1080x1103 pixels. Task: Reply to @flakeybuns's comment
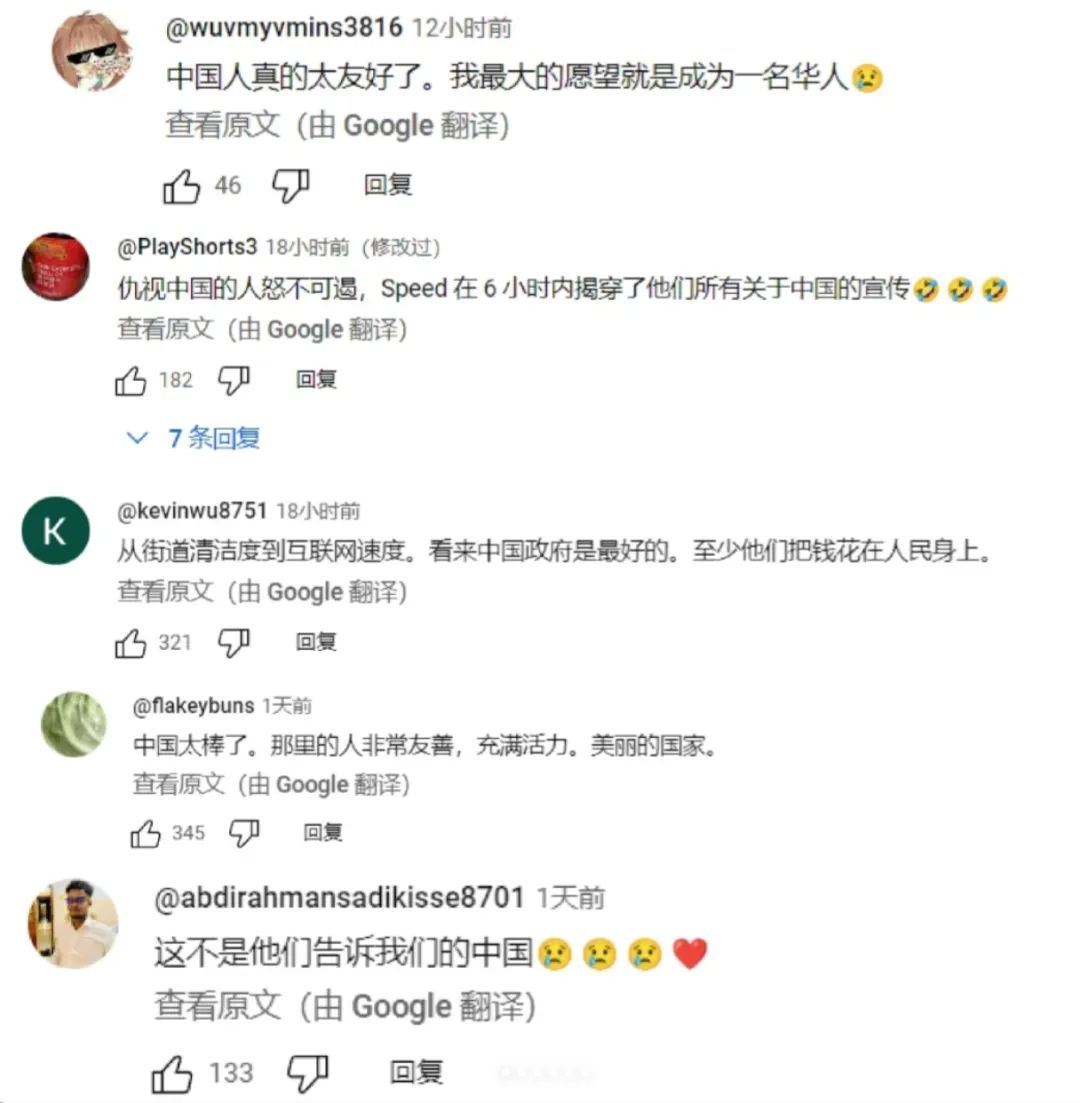point(323,833)
